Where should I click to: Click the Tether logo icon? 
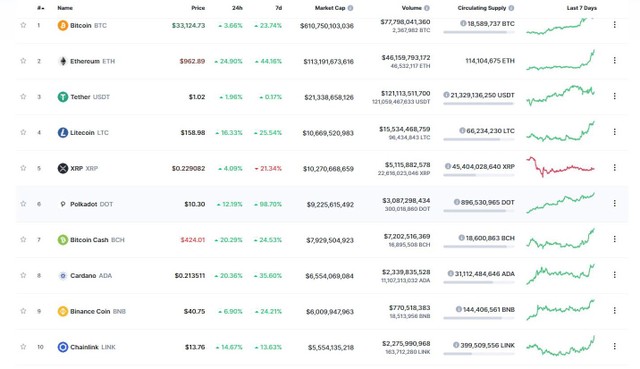click(x=62, y=97)
